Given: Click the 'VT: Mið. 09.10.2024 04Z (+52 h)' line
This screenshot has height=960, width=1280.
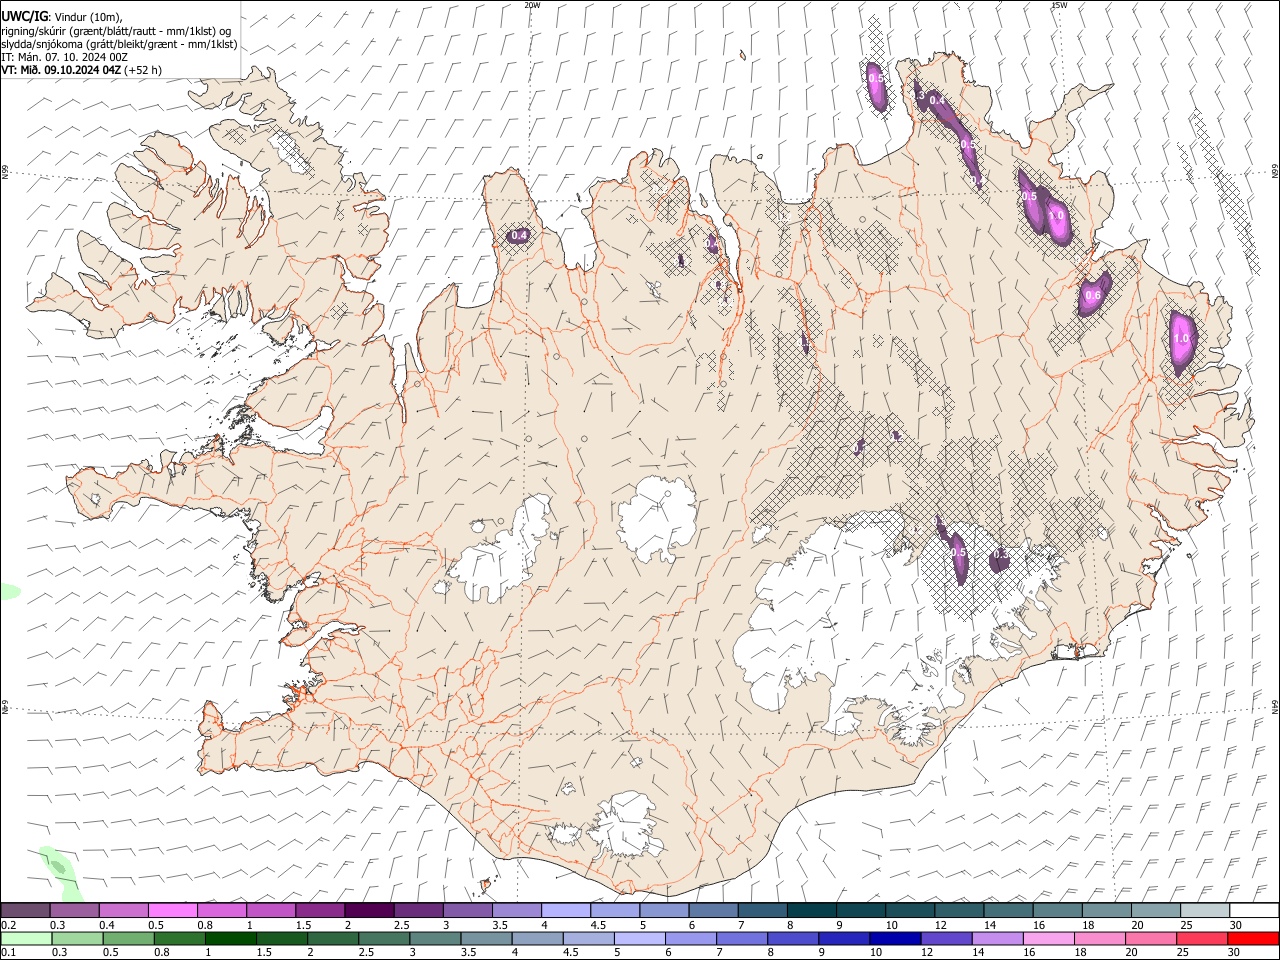Looking at the screenshot, I should (x=82, y=70).
